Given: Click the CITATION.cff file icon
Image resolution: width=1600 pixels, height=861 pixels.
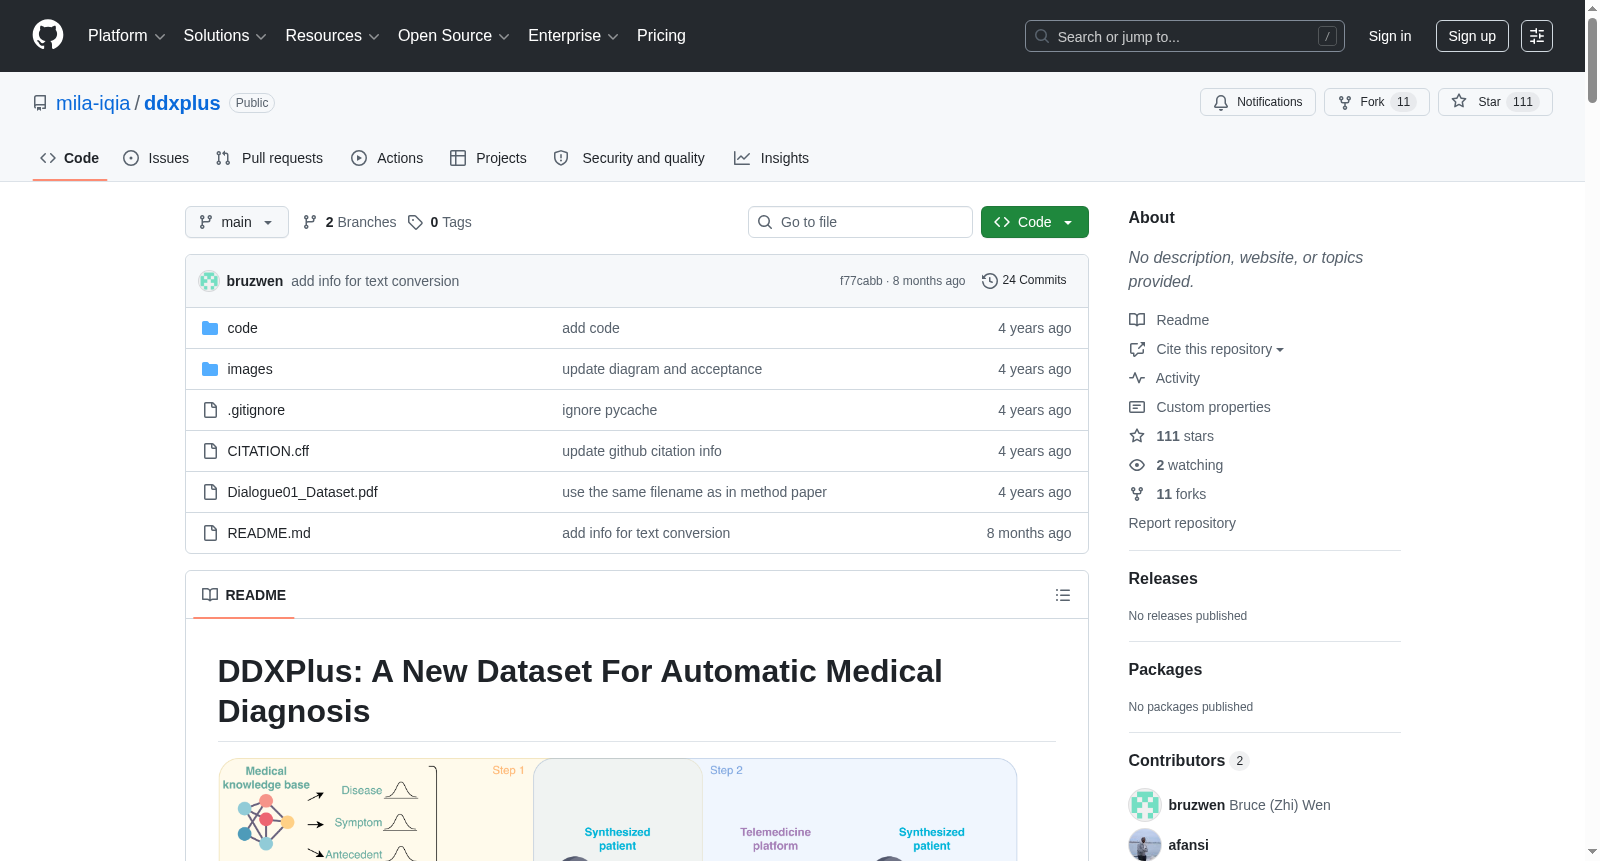Looking at the screenshot, I should pos(210,451).
